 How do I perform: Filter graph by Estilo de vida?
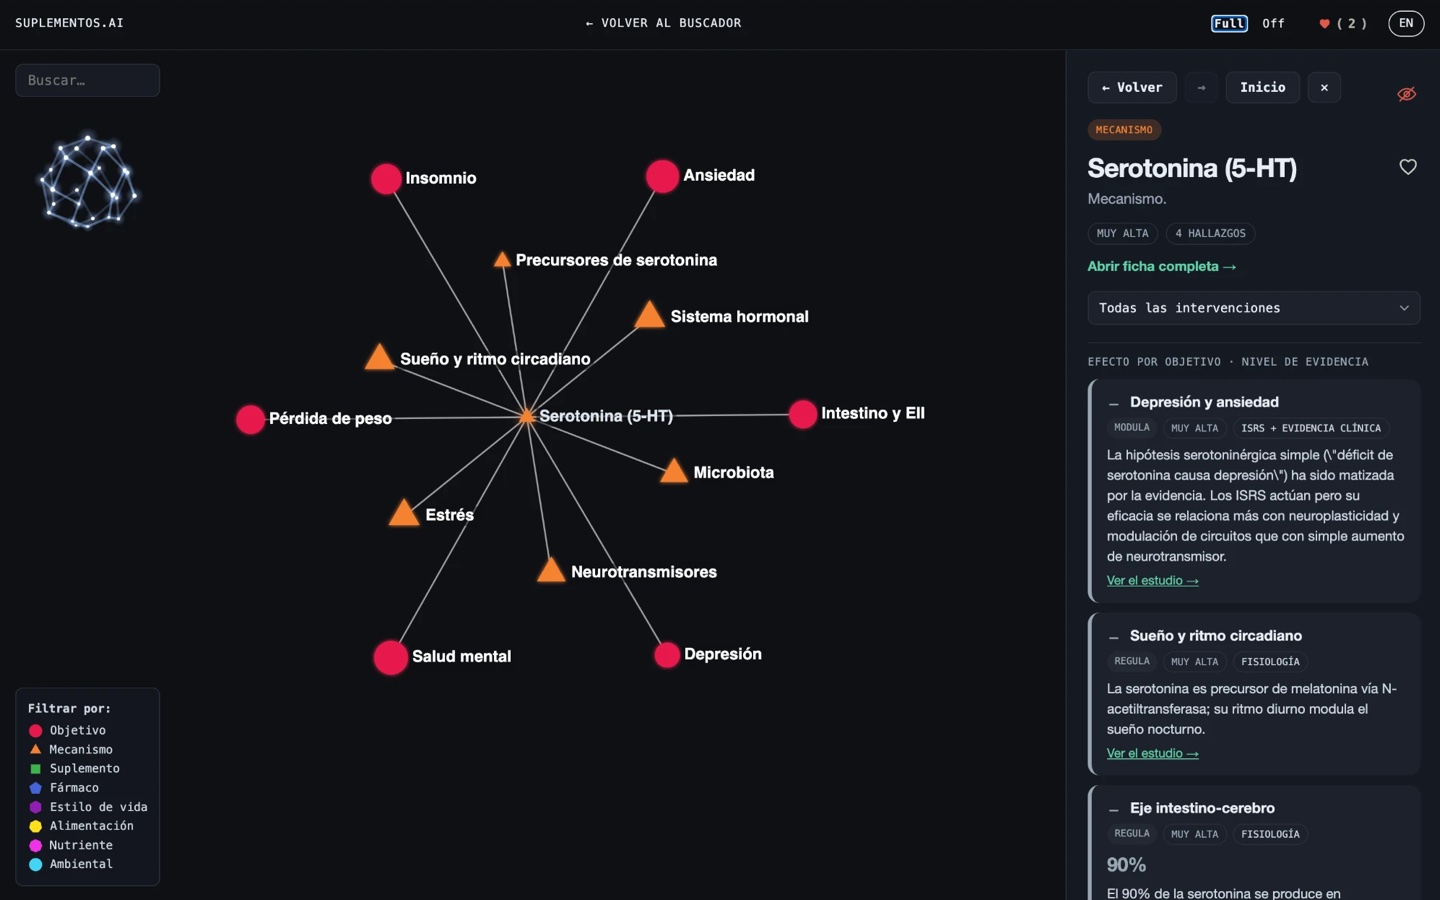tap(88, 807)
